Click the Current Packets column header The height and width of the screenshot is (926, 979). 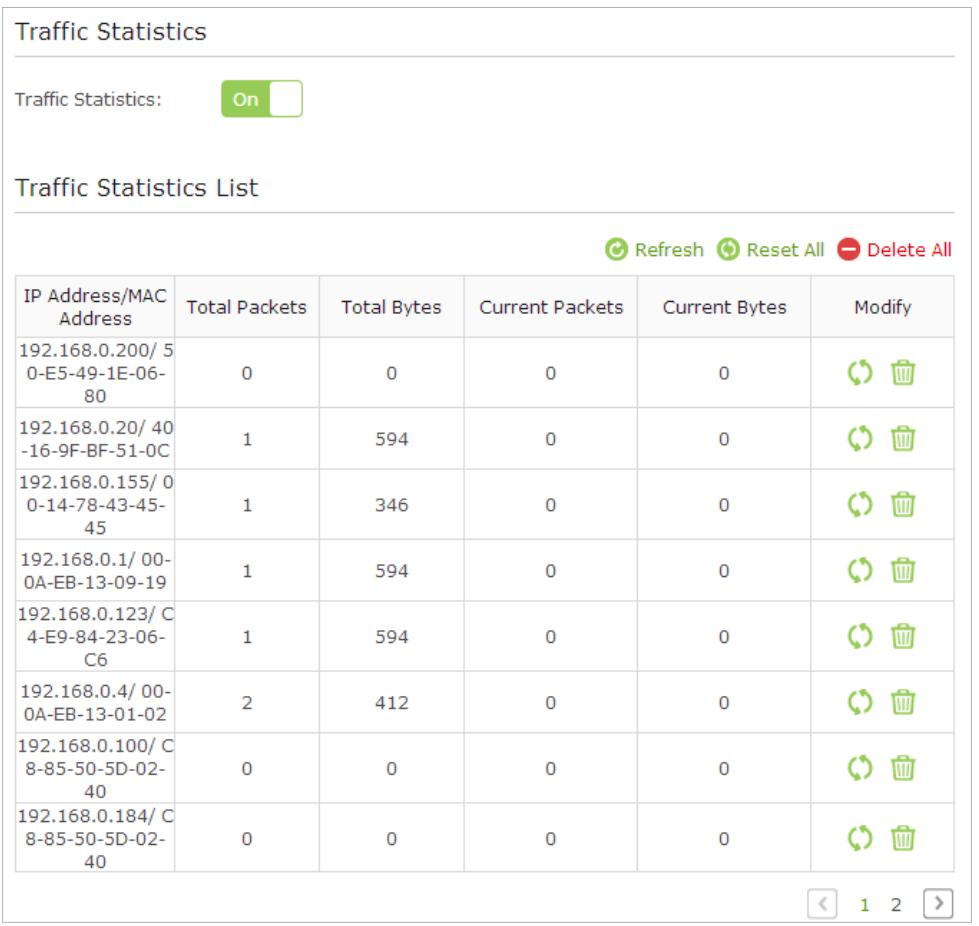(551, 307)
